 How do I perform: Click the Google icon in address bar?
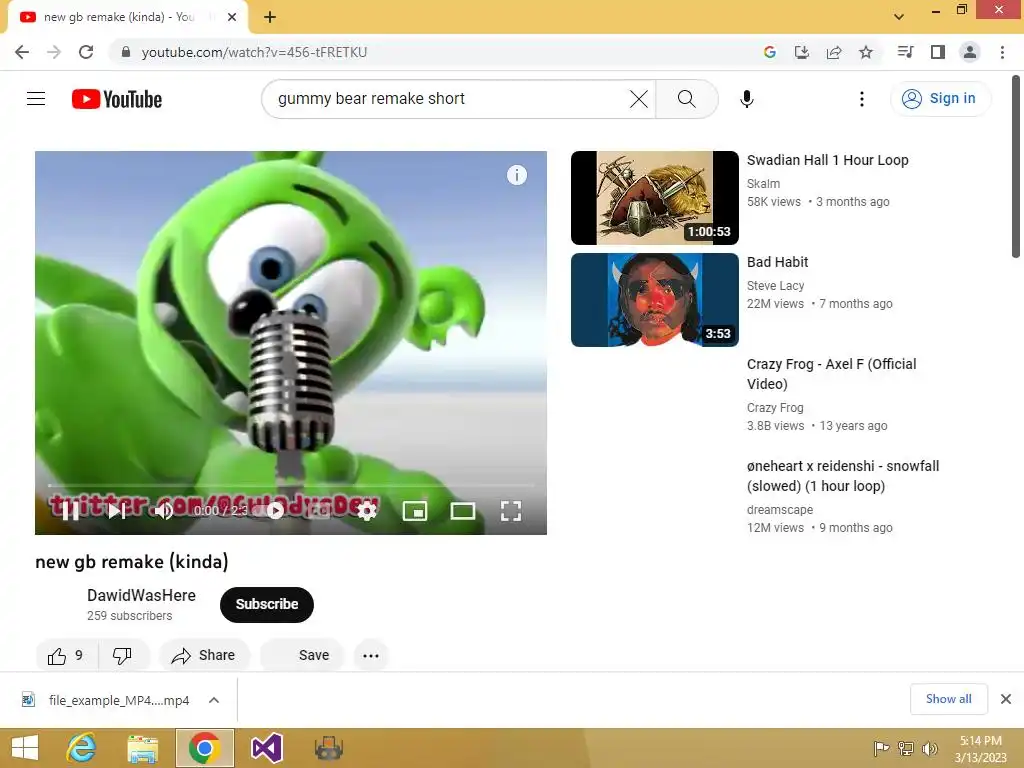770,52
